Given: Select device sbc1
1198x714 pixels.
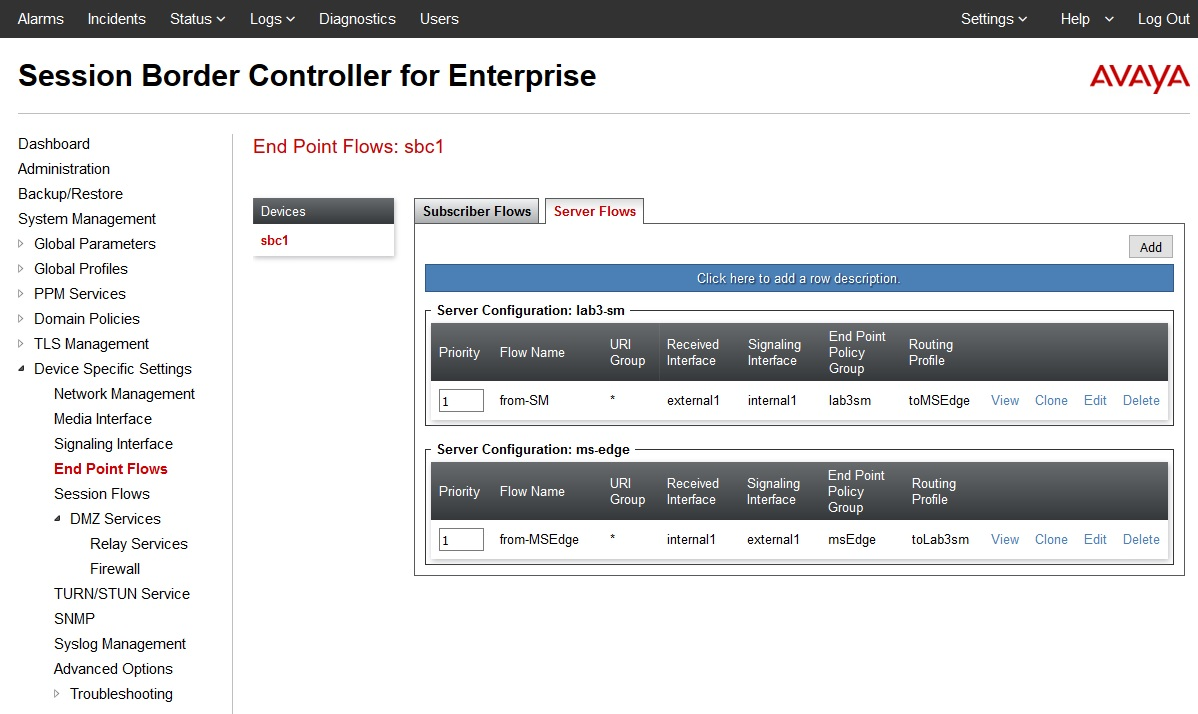Looking at the screenshot, I should pos(274,241).
